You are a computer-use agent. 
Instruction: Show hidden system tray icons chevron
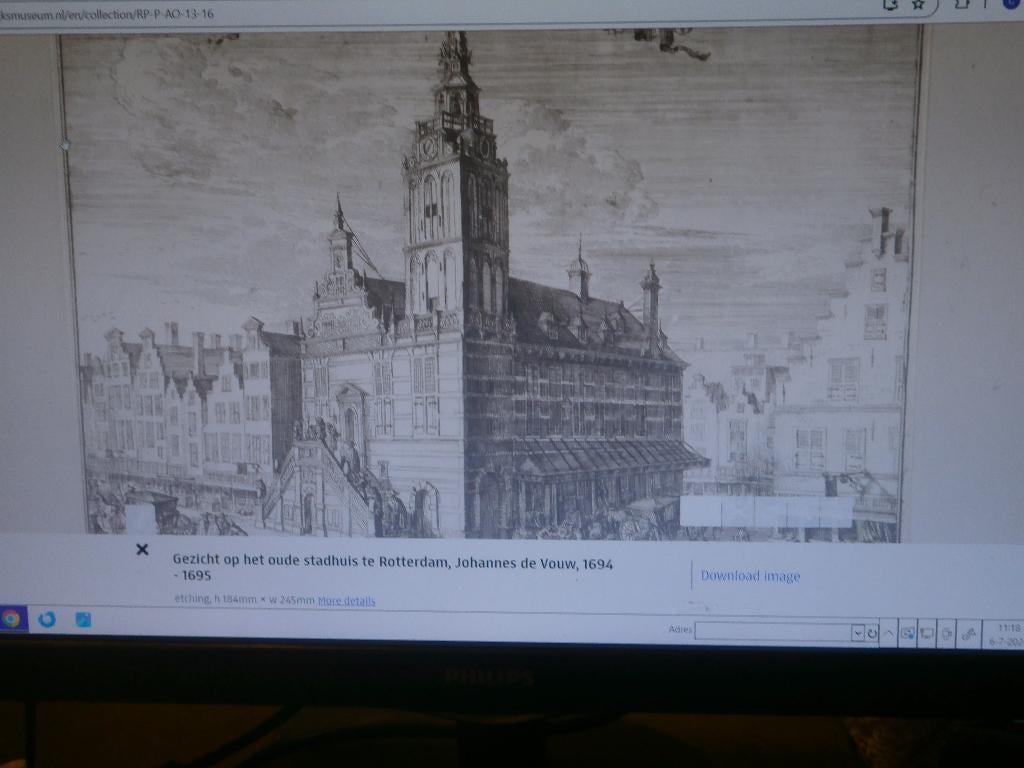(888, 633)
